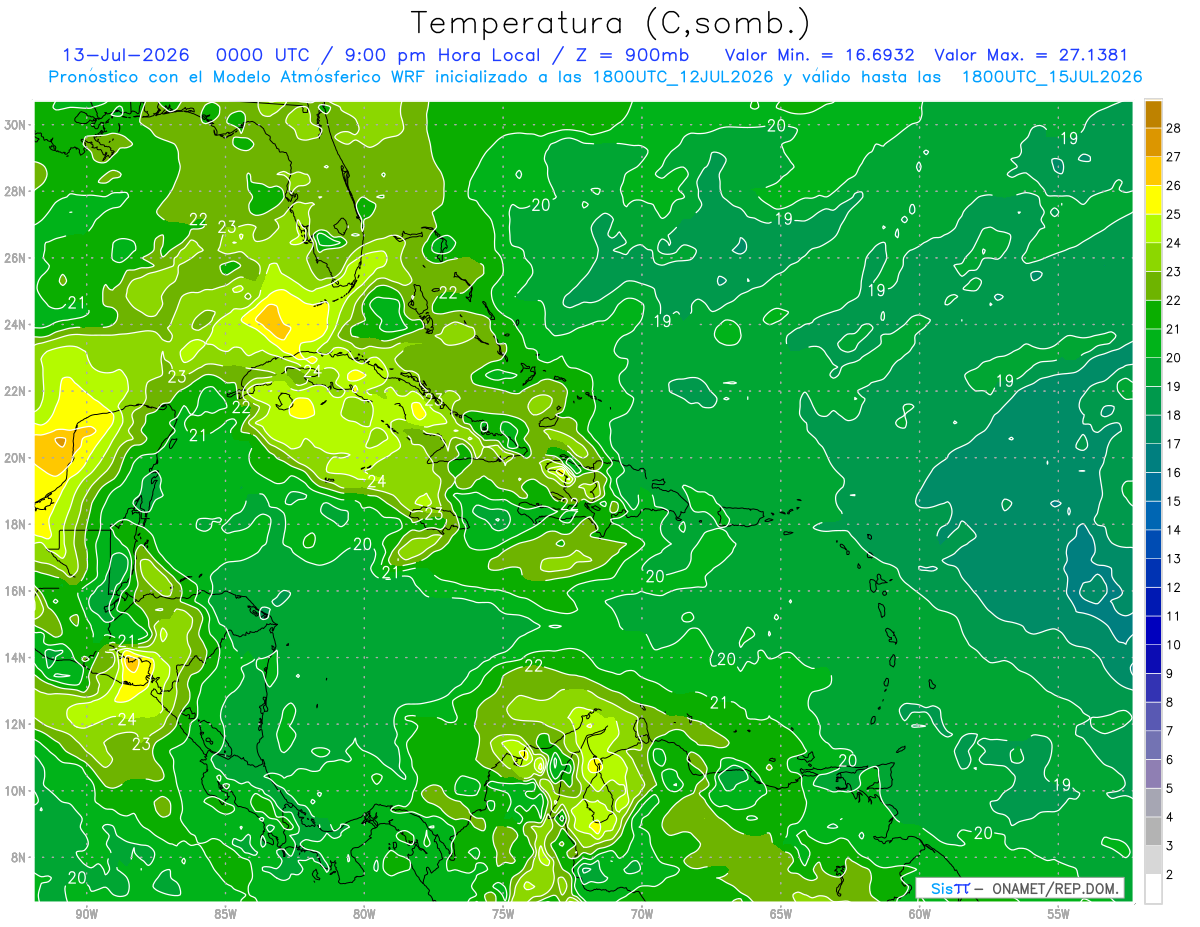The width and height of the screenshot is (1200, 927).
Task: Click the number 17 on the color scale
Action: (x=1174, y=444)
